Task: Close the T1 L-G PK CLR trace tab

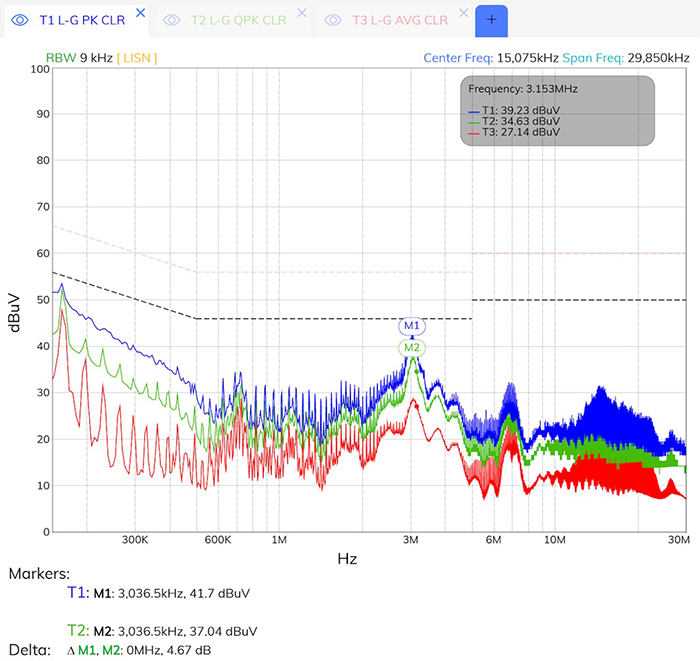Action: click(x=140, y=13)
